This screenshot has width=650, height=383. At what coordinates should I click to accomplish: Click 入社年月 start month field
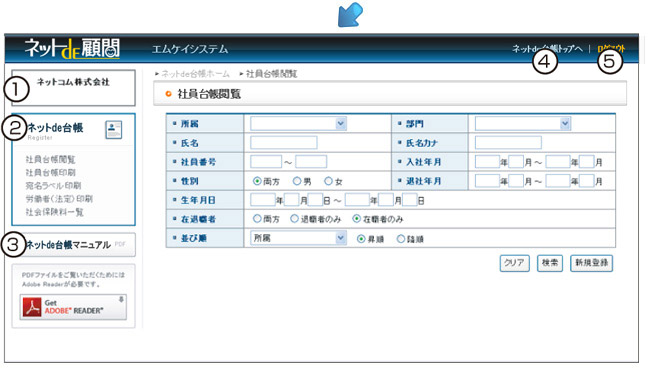516,162
